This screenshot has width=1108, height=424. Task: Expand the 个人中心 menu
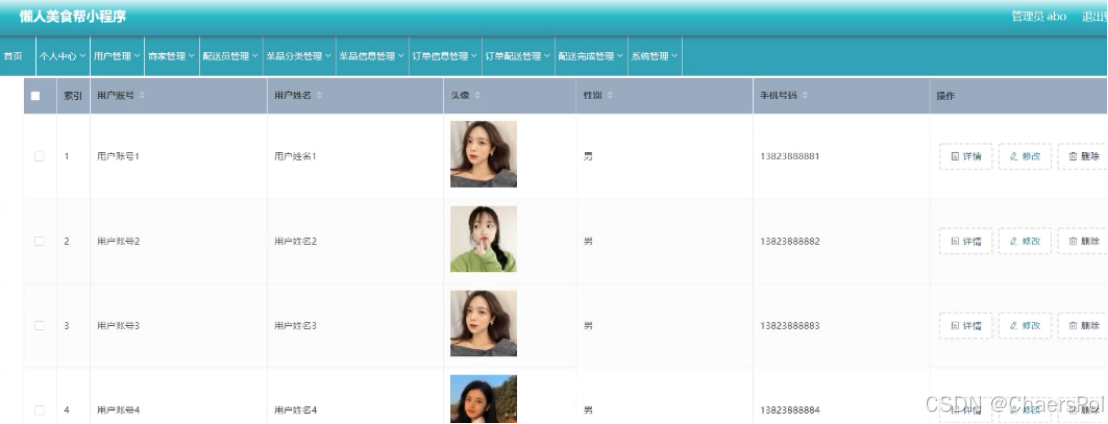tap(63, 56)
